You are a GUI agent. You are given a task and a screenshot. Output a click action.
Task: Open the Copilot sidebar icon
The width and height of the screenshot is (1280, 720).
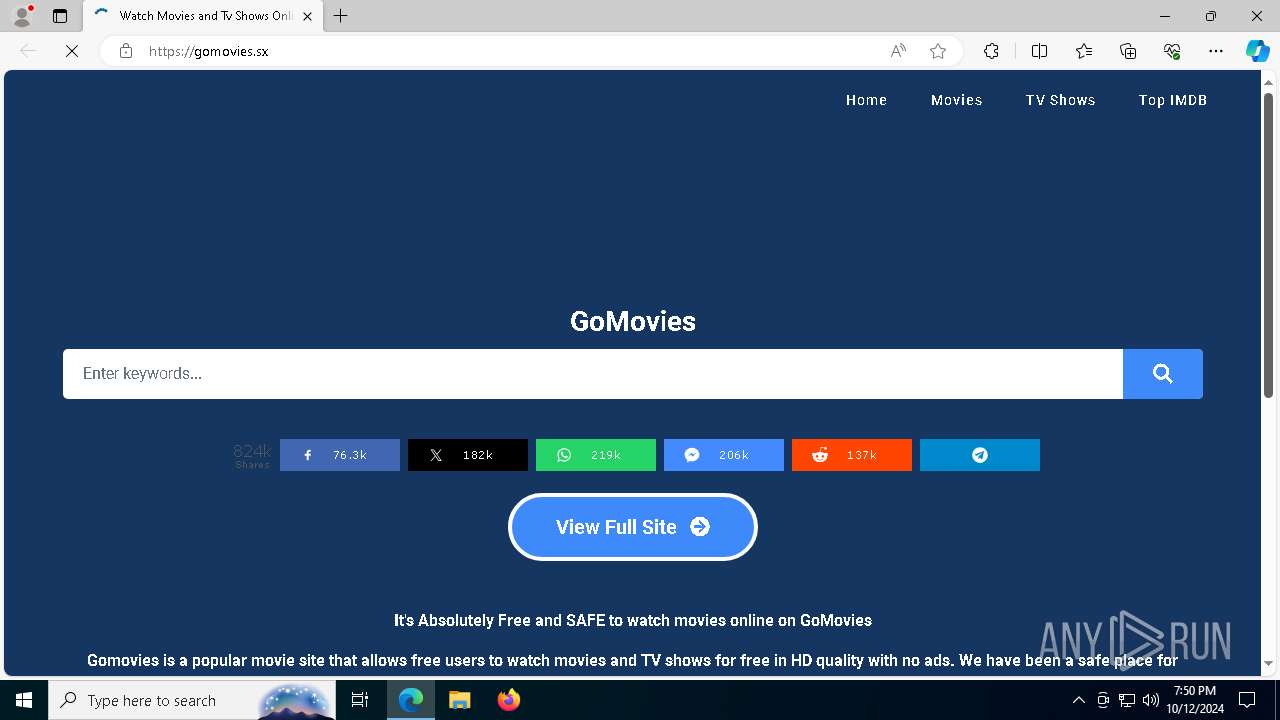[x=1257, y=51]
